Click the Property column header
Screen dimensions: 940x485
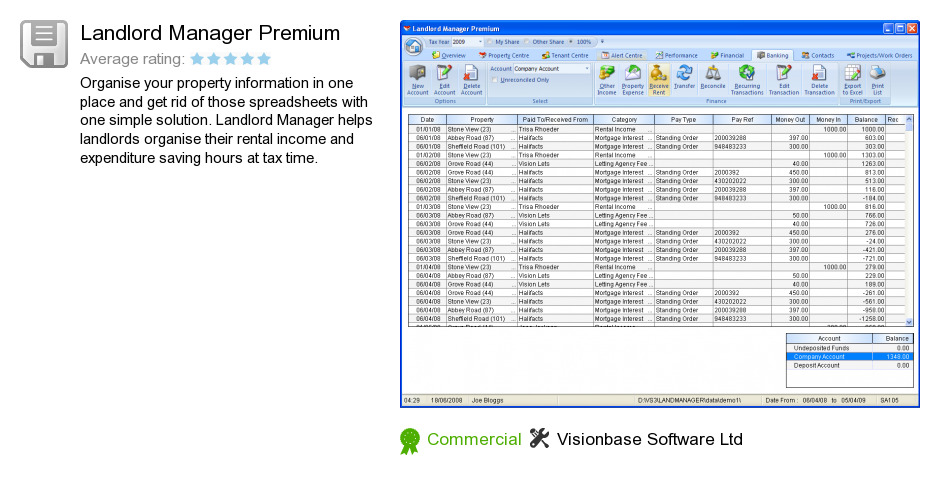[x=482, y=120]
